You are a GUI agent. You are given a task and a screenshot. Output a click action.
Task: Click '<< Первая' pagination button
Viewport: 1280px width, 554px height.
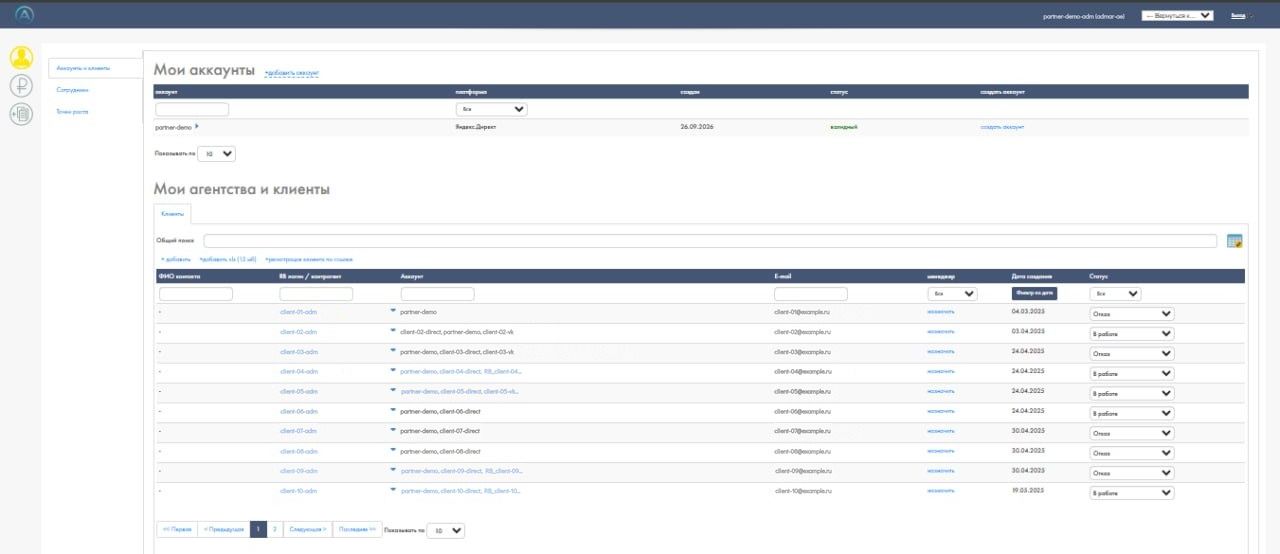176,530
